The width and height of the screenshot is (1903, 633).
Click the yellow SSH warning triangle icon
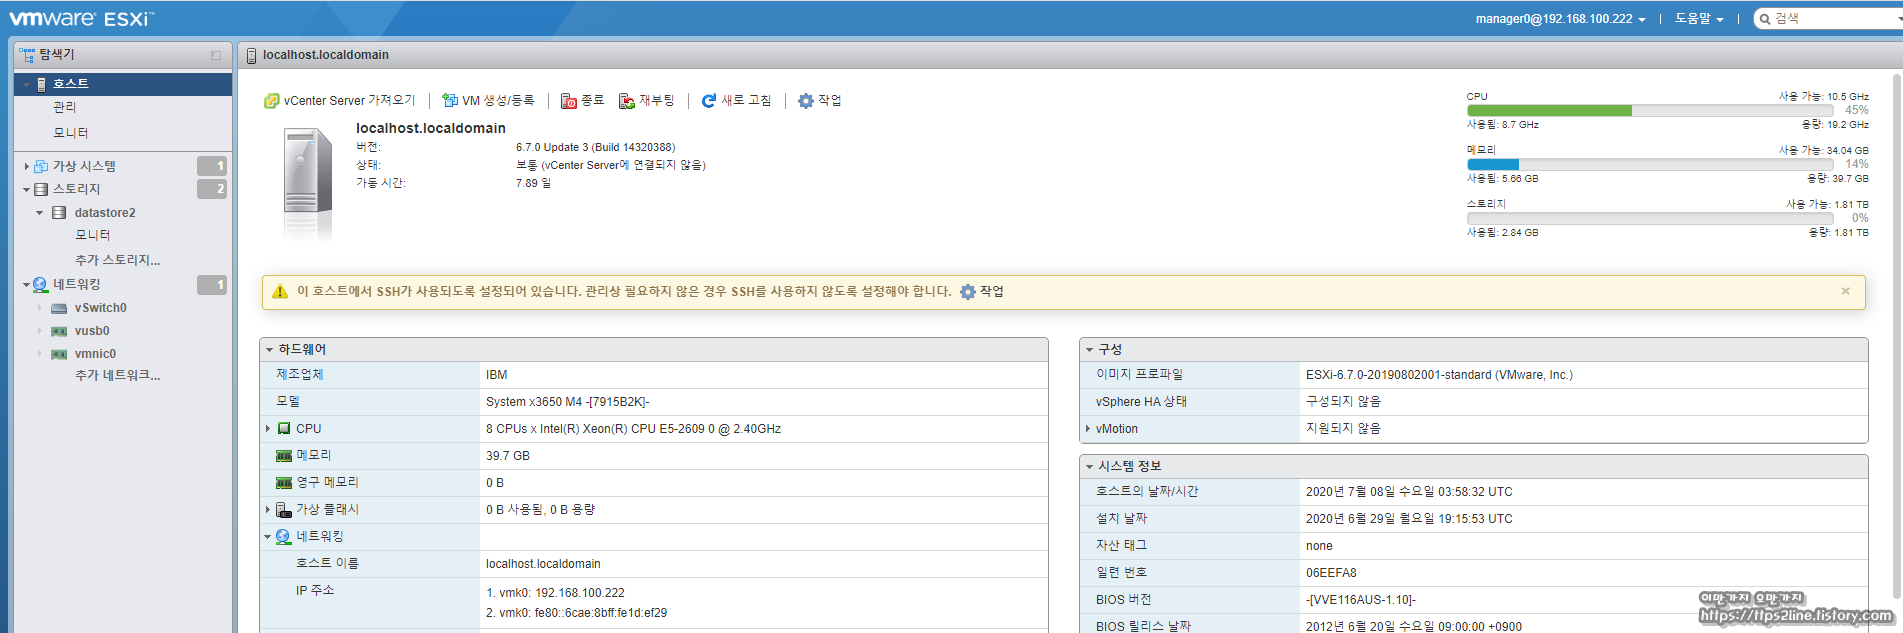pos(280,292)
